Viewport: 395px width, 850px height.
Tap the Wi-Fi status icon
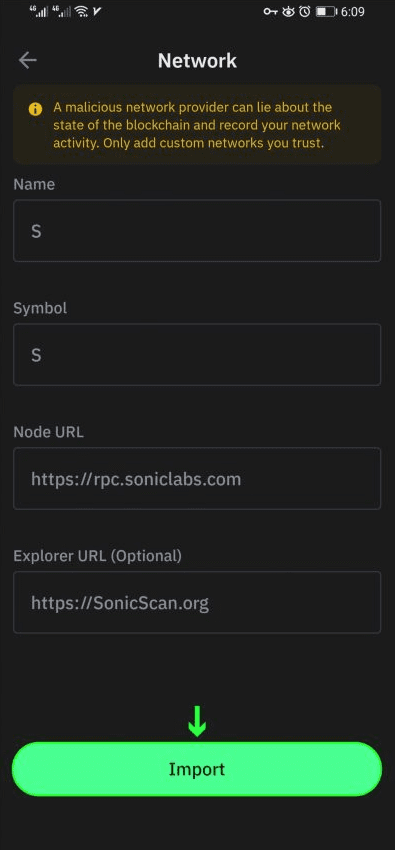(x=81, y=11)
